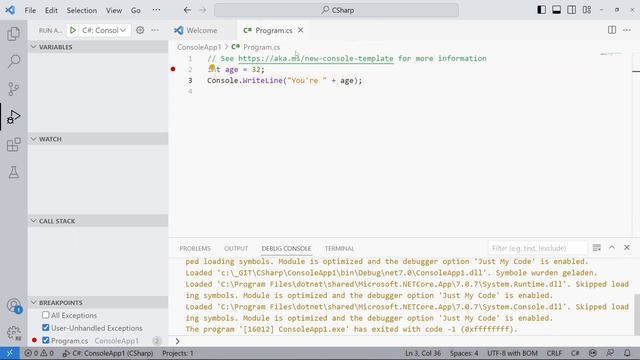Open the Accounts menu icon
Screen dimensions: 640x360
point(13,305)
